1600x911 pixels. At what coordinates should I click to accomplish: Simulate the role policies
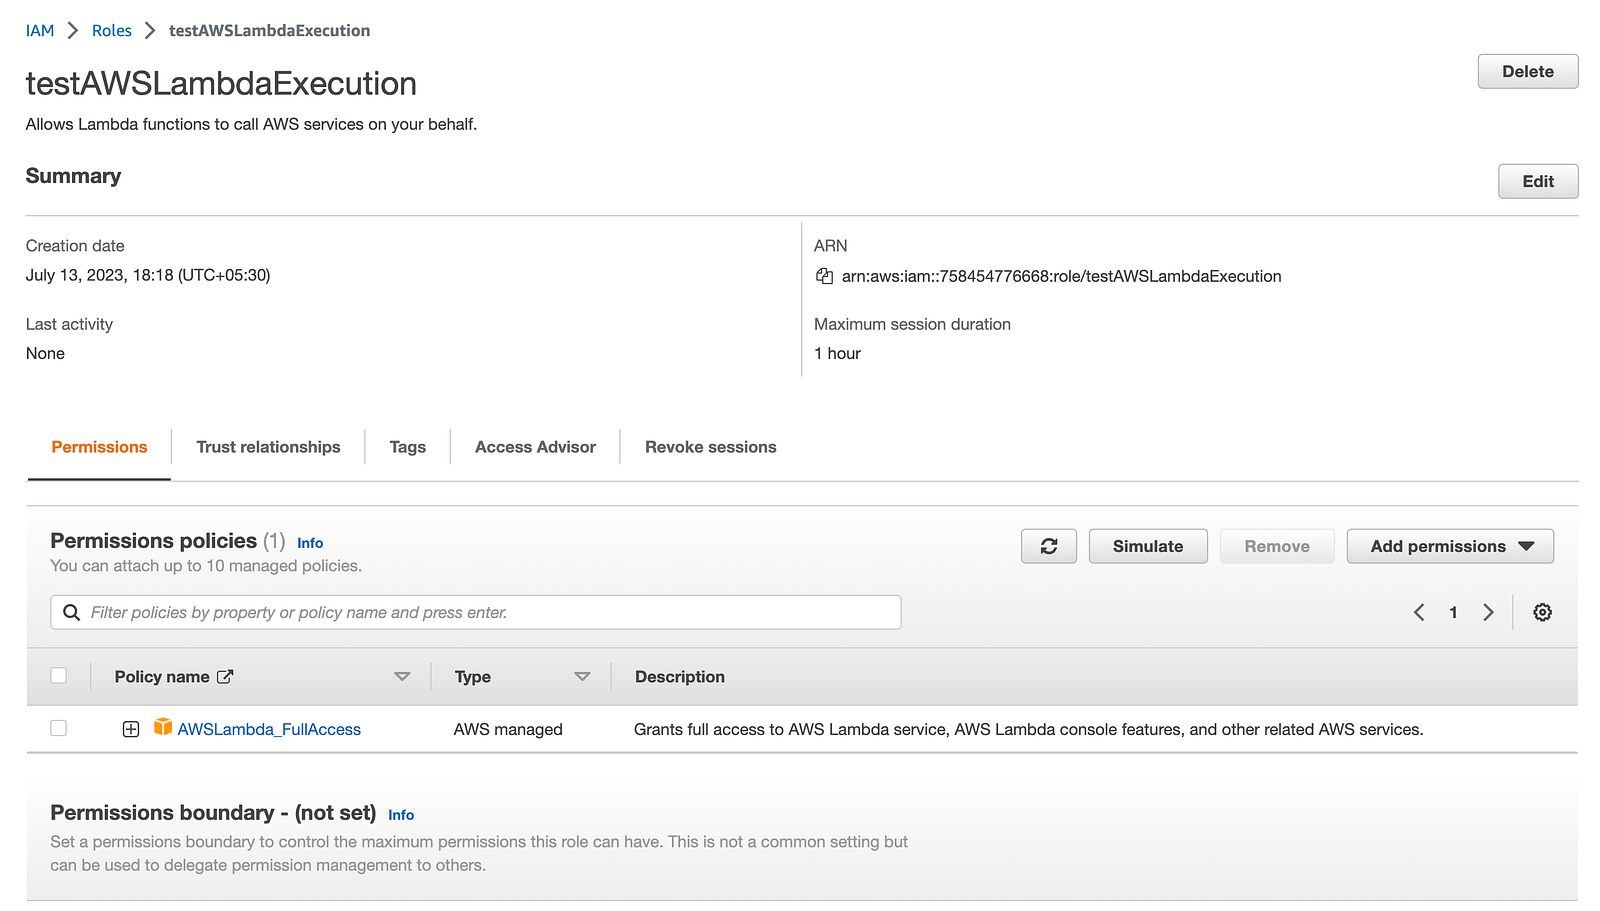pos(1147,546)
